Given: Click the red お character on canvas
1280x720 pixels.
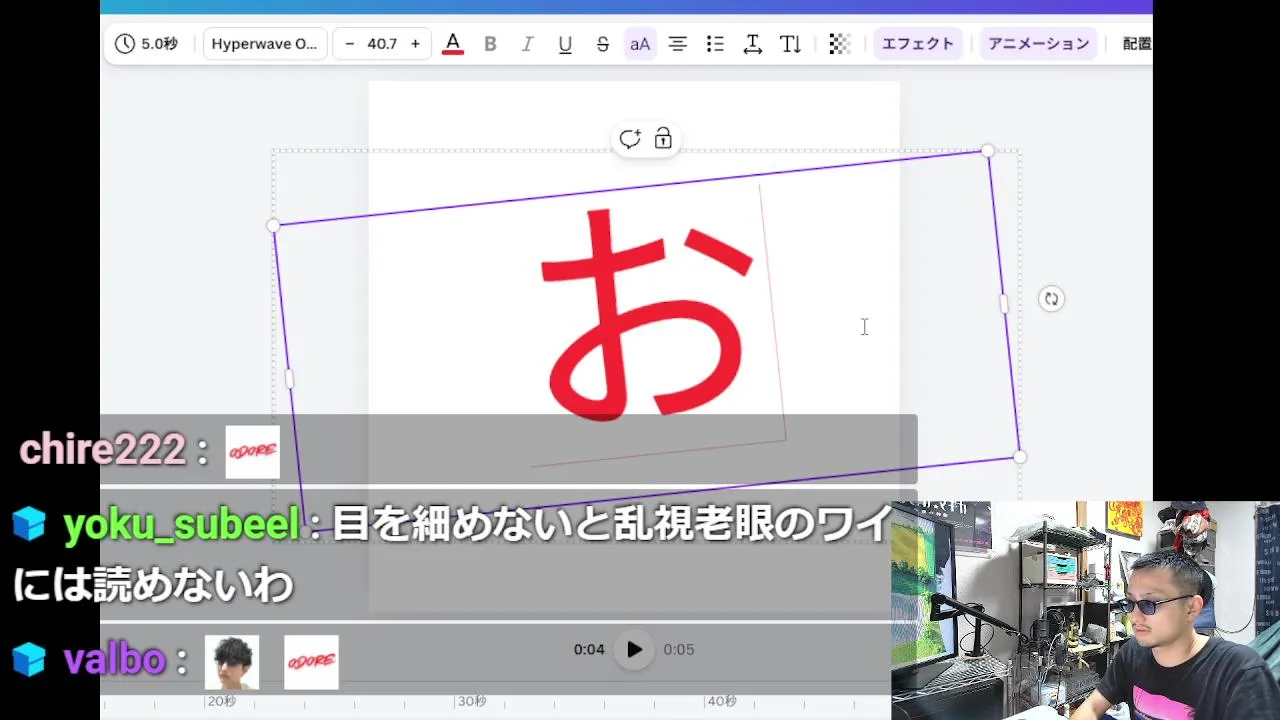Looking at the screenshot, I should point(648,315).
